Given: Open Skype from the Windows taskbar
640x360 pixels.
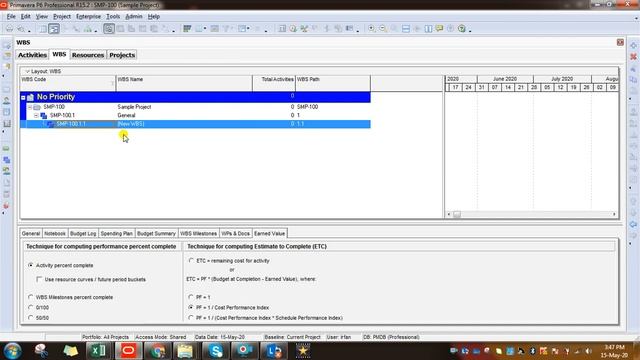Looking at the screenshot, I should 216,351.
